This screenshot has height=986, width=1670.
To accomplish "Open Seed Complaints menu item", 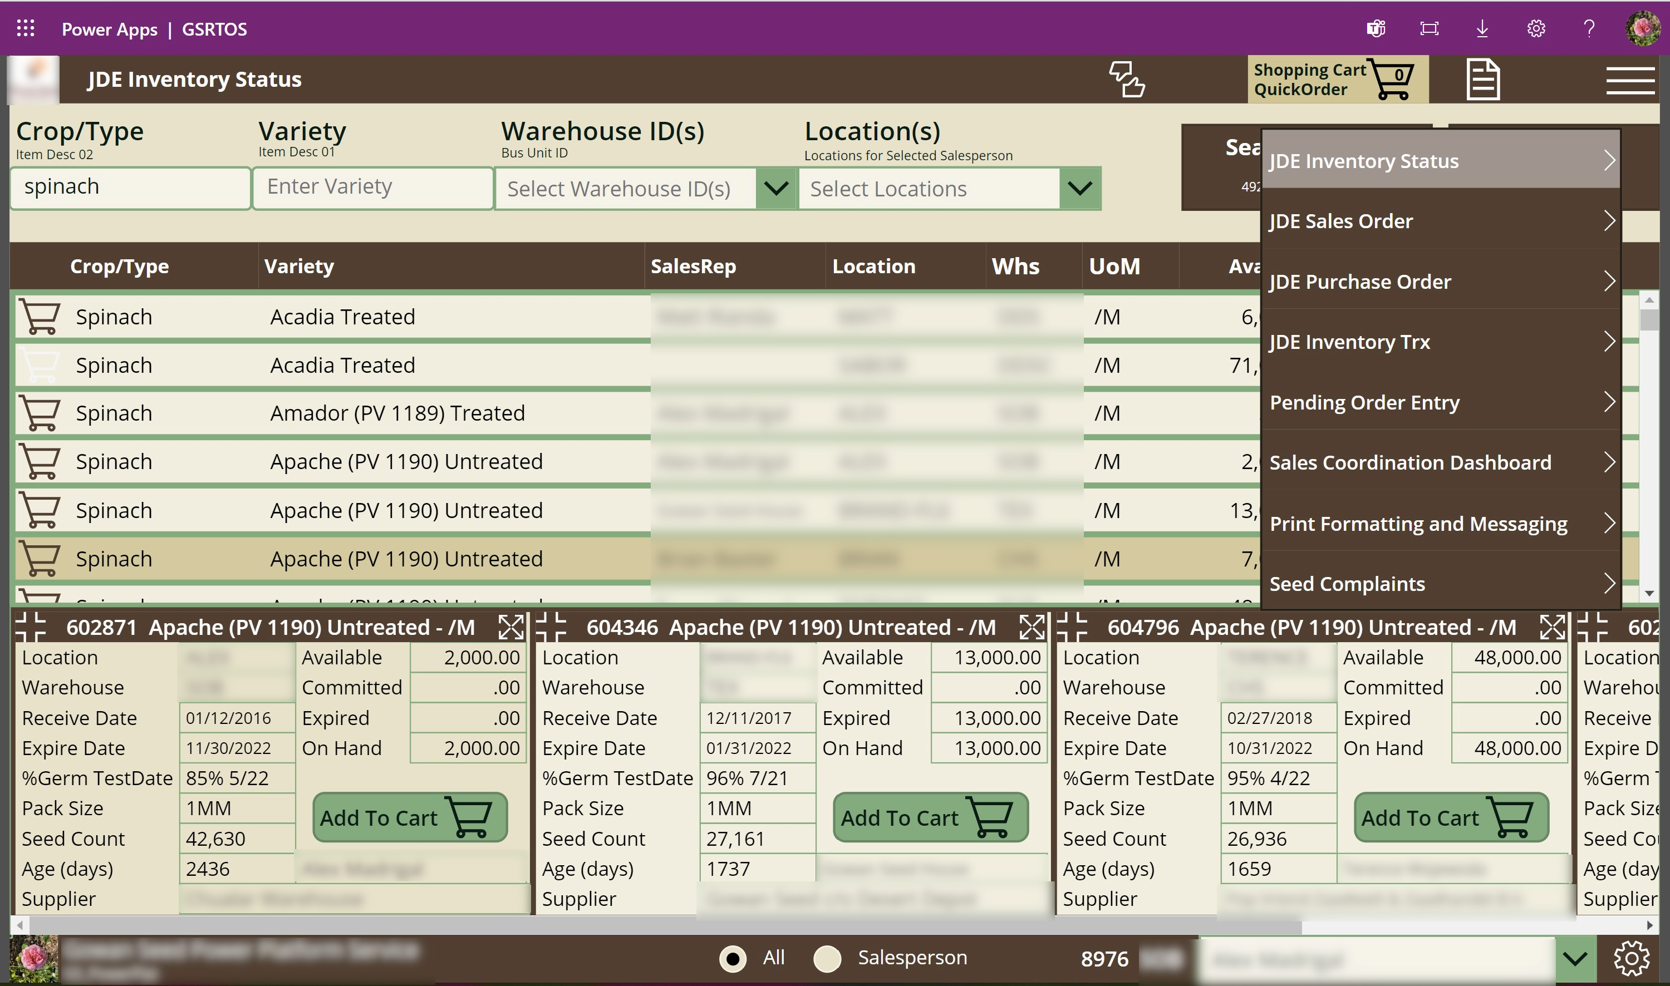I will point(1441,583).
